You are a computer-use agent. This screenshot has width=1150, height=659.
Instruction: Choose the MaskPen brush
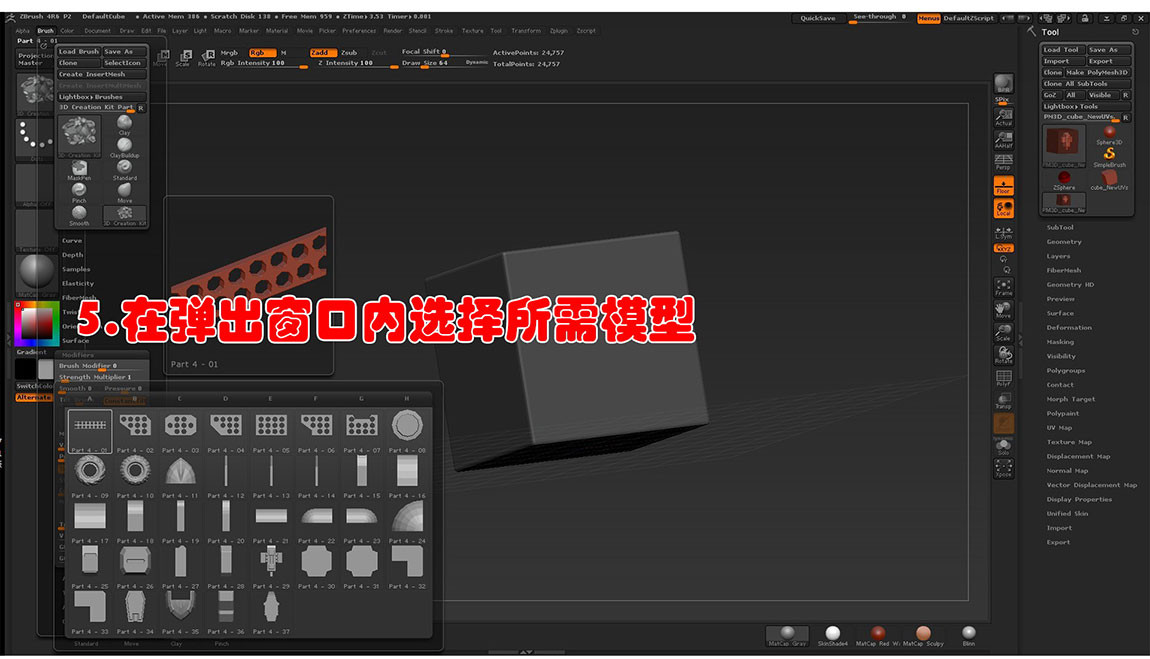point(79,171)
